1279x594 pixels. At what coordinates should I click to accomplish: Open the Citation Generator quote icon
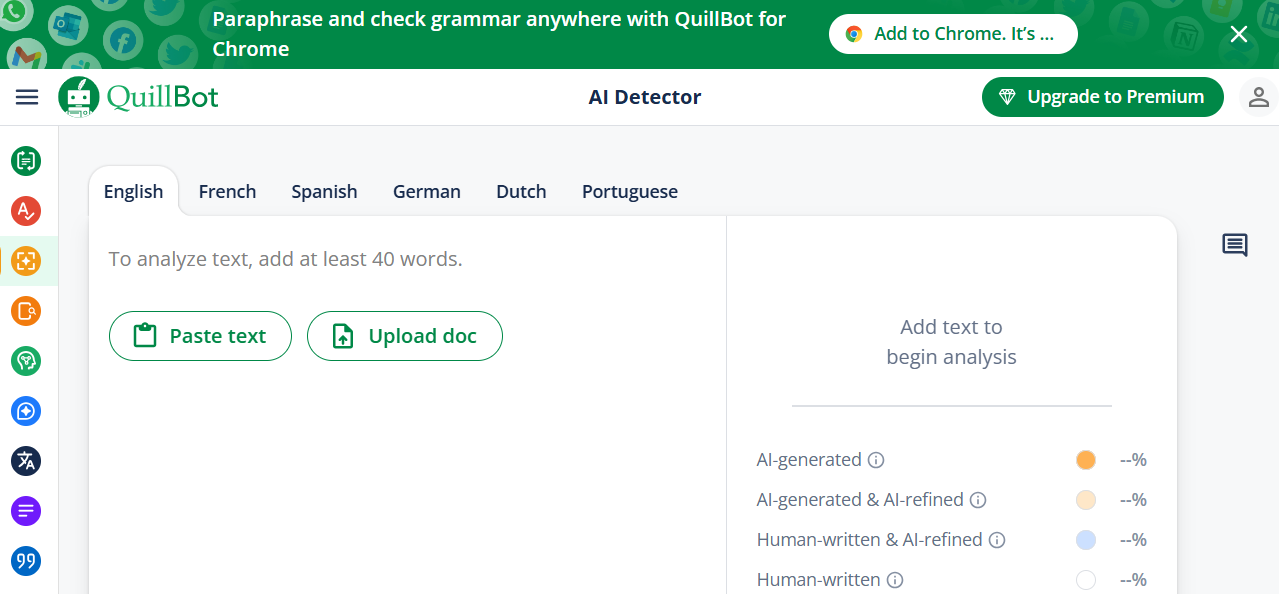pyautogui.click(x=26, y=561)
